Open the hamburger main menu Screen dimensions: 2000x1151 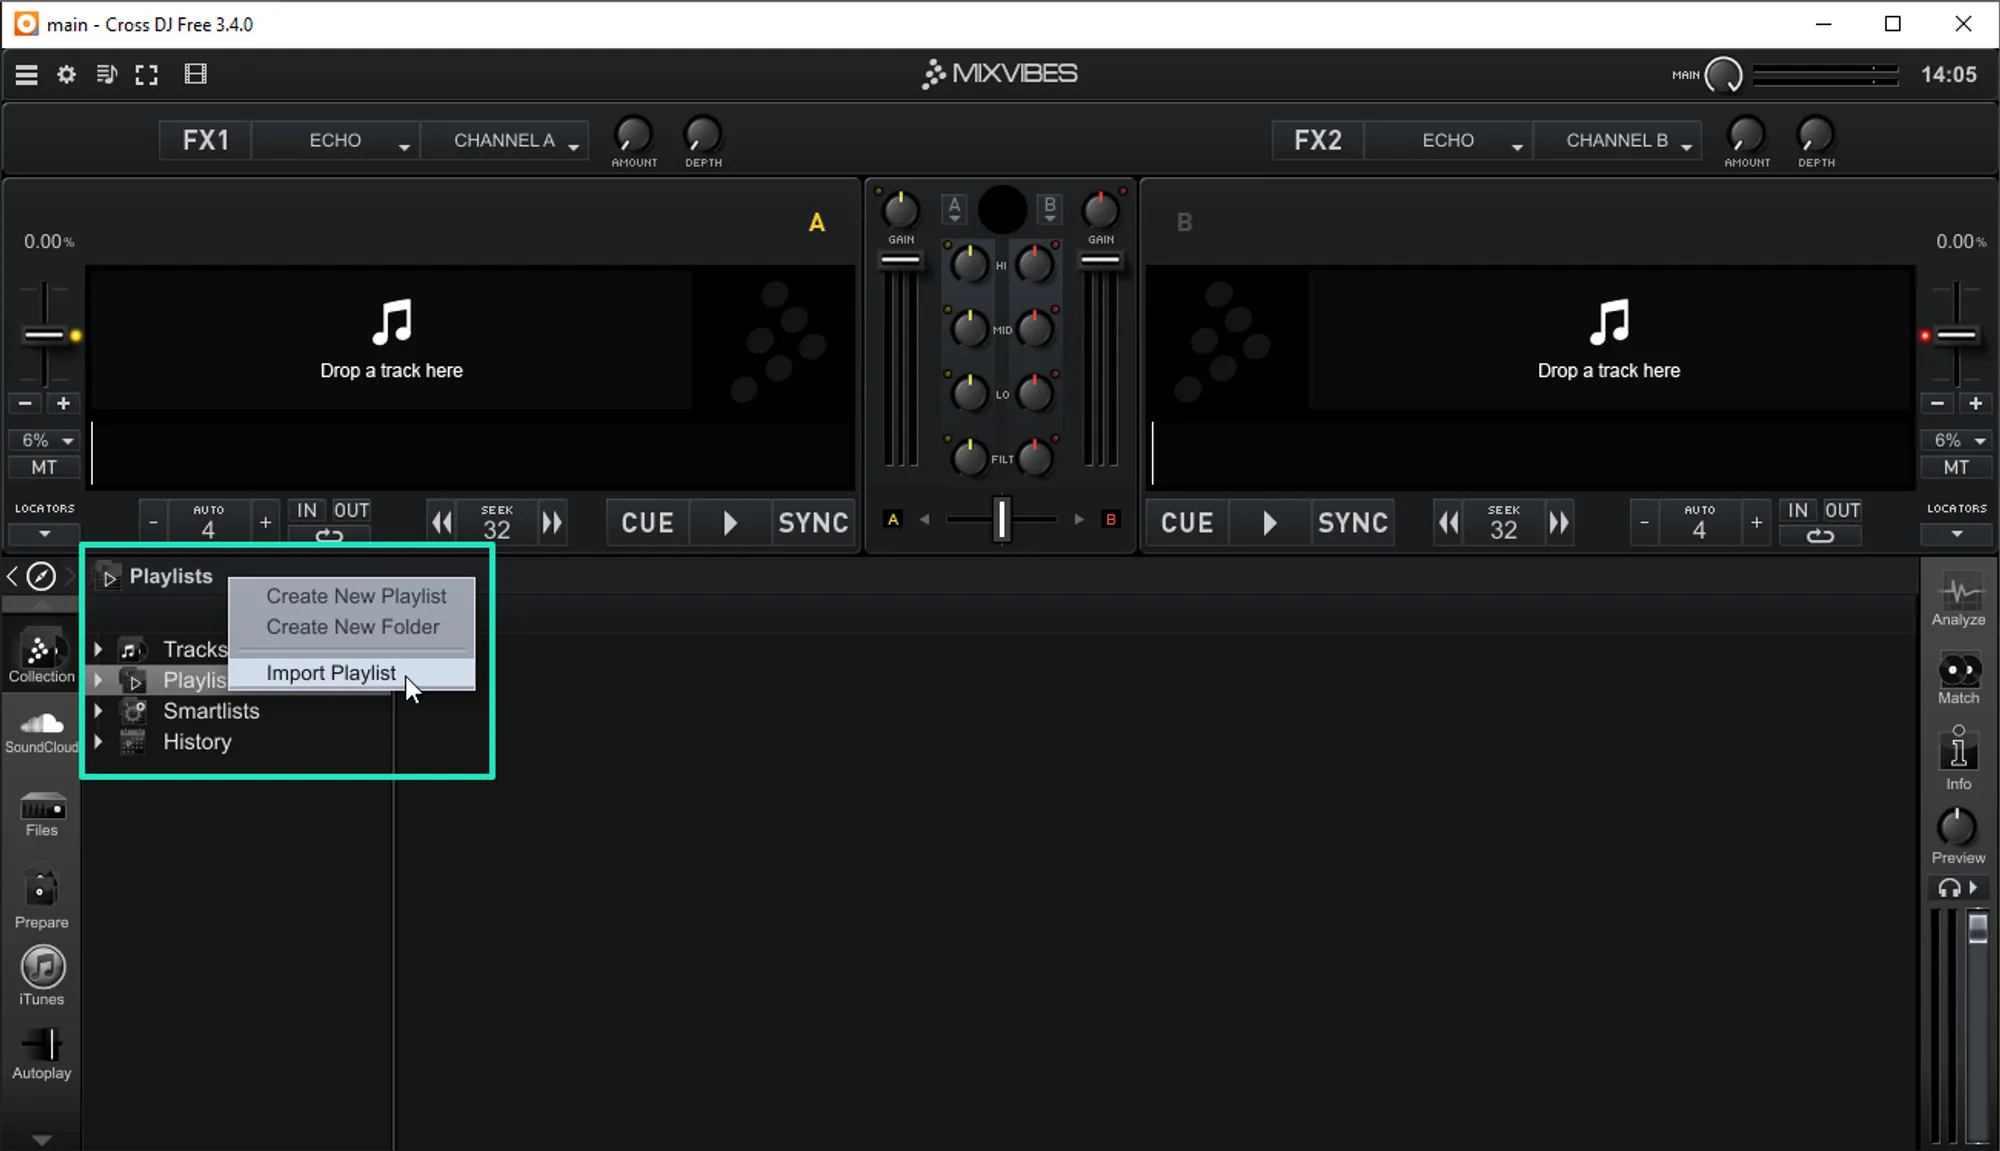pos(26,74)
